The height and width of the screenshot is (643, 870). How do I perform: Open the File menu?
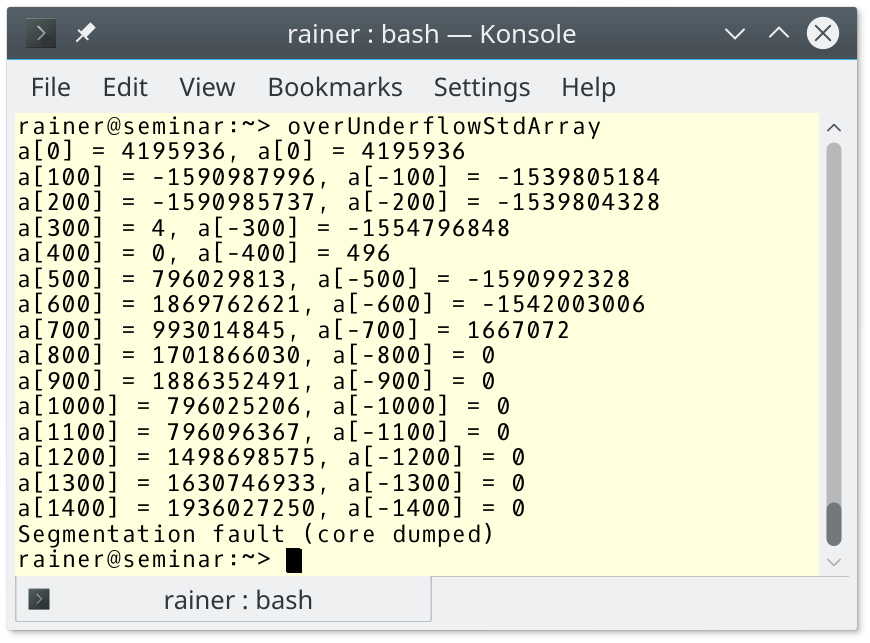(50, 87)
